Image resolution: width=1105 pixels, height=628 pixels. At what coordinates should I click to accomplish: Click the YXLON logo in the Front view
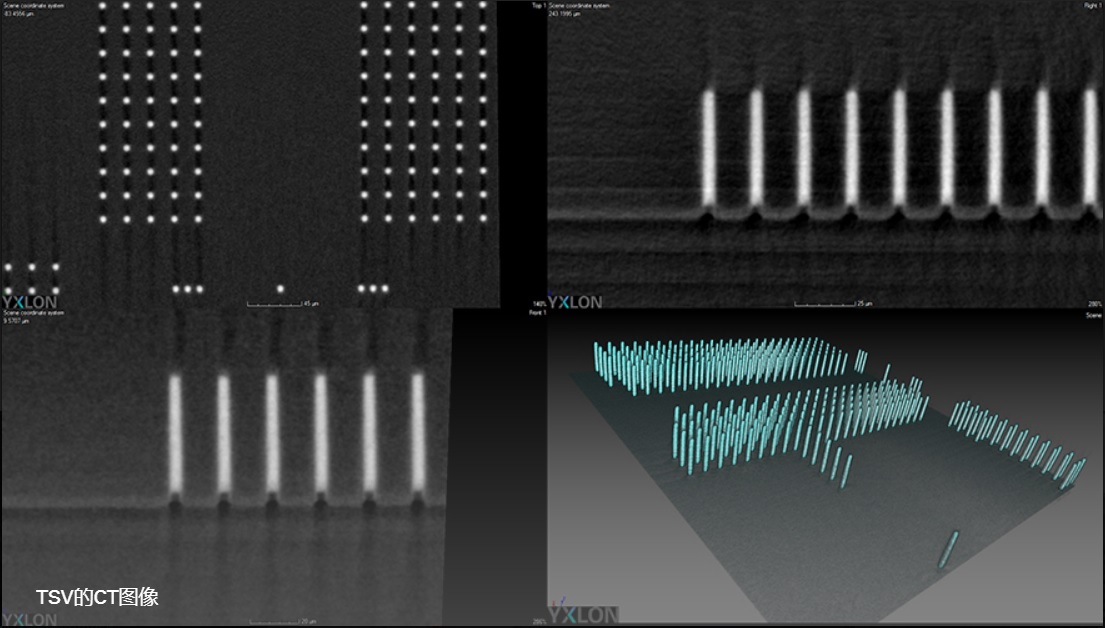[30, 619]
